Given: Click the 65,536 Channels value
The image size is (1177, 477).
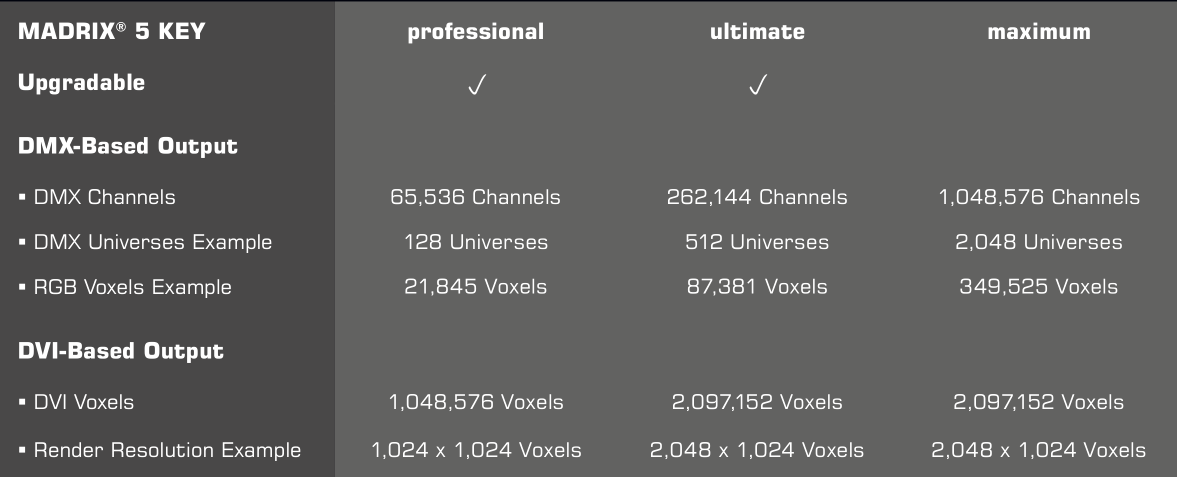Looking at the screenshot, I should pyautogui.click(x=475, y=197).
